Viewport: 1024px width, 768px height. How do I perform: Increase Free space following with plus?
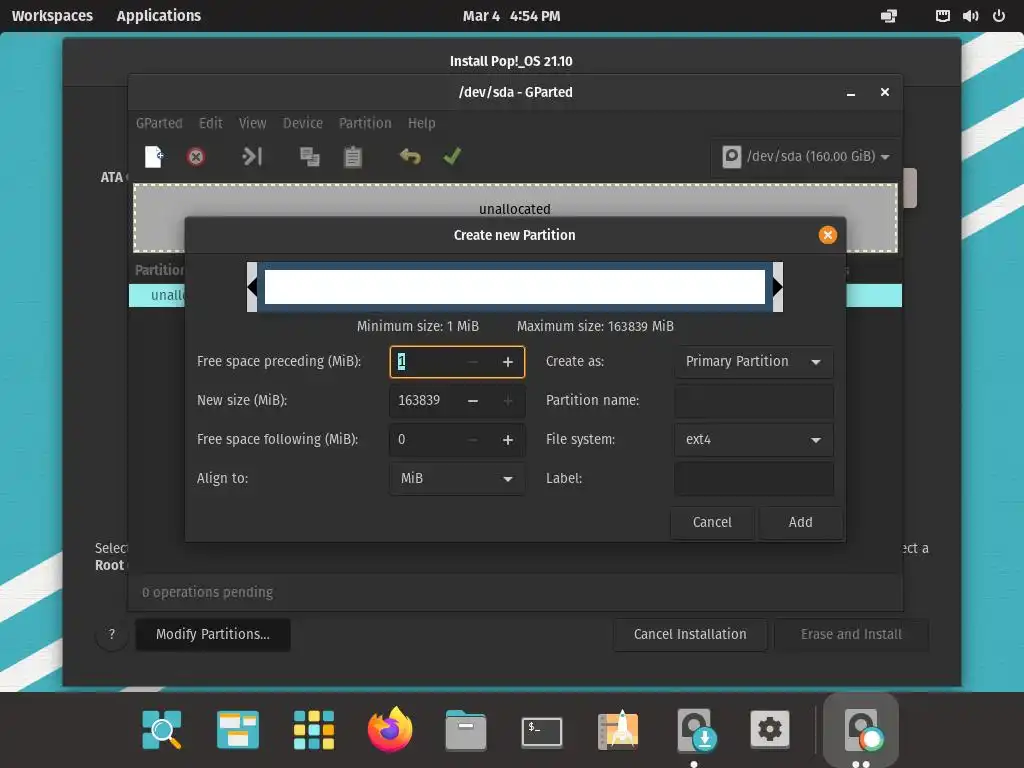507,440
